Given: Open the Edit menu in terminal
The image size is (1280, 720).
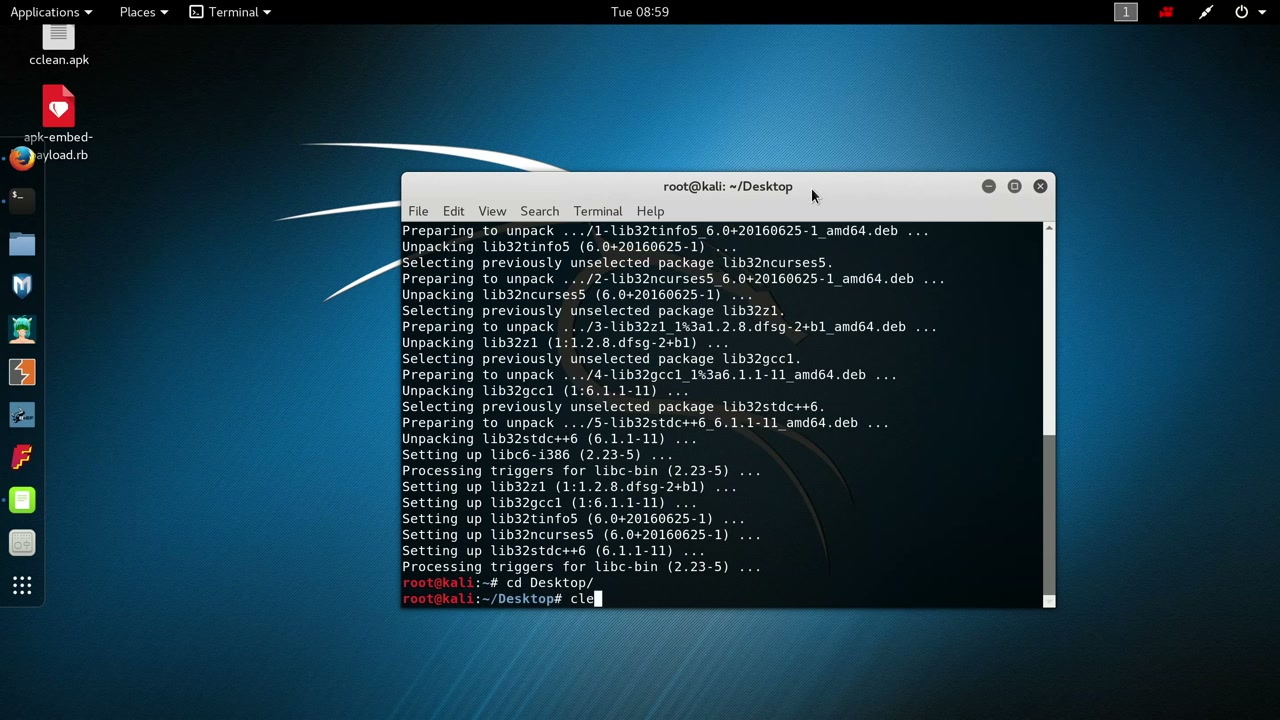Looking at the screenshot, I should coord(453,211).
